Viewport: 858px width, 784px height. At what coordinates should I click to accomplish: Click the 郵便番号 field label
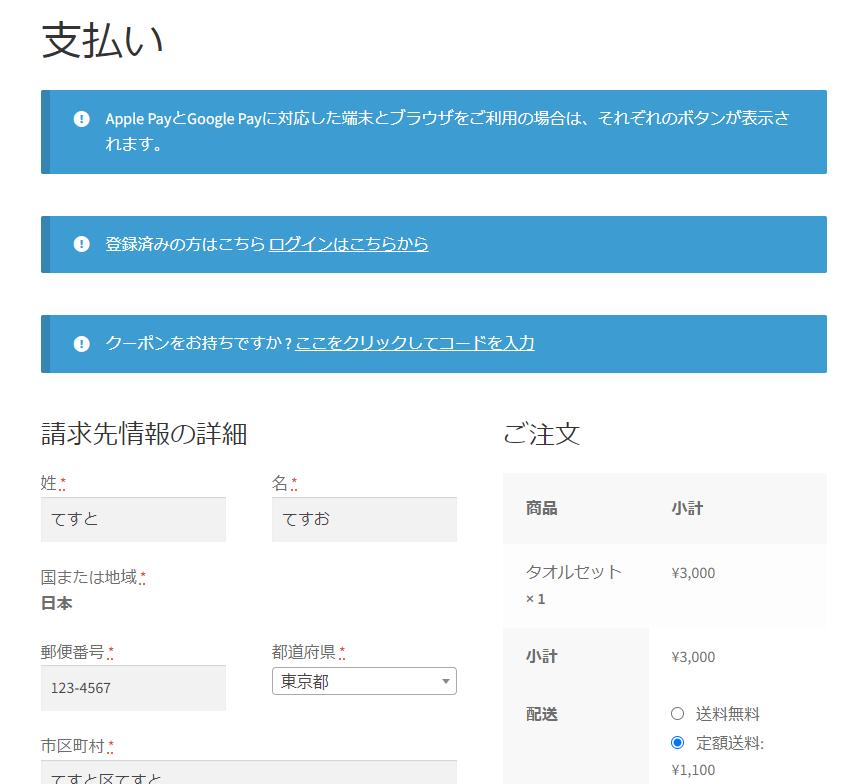[x=73, y=652]
